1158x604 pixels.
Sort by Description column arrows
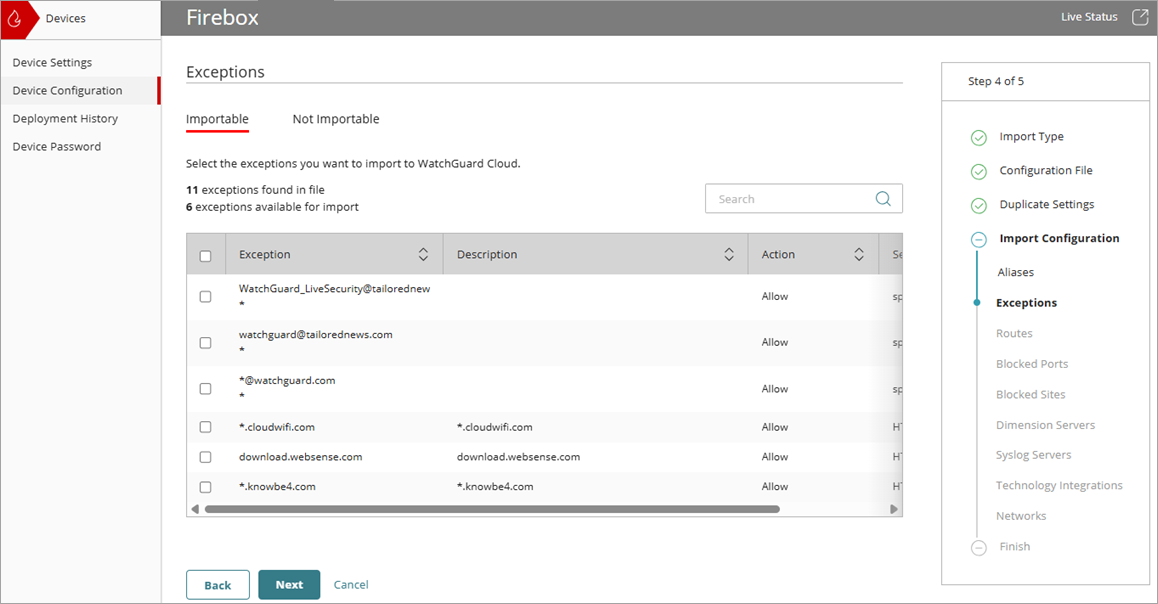(x=729, y=254)
